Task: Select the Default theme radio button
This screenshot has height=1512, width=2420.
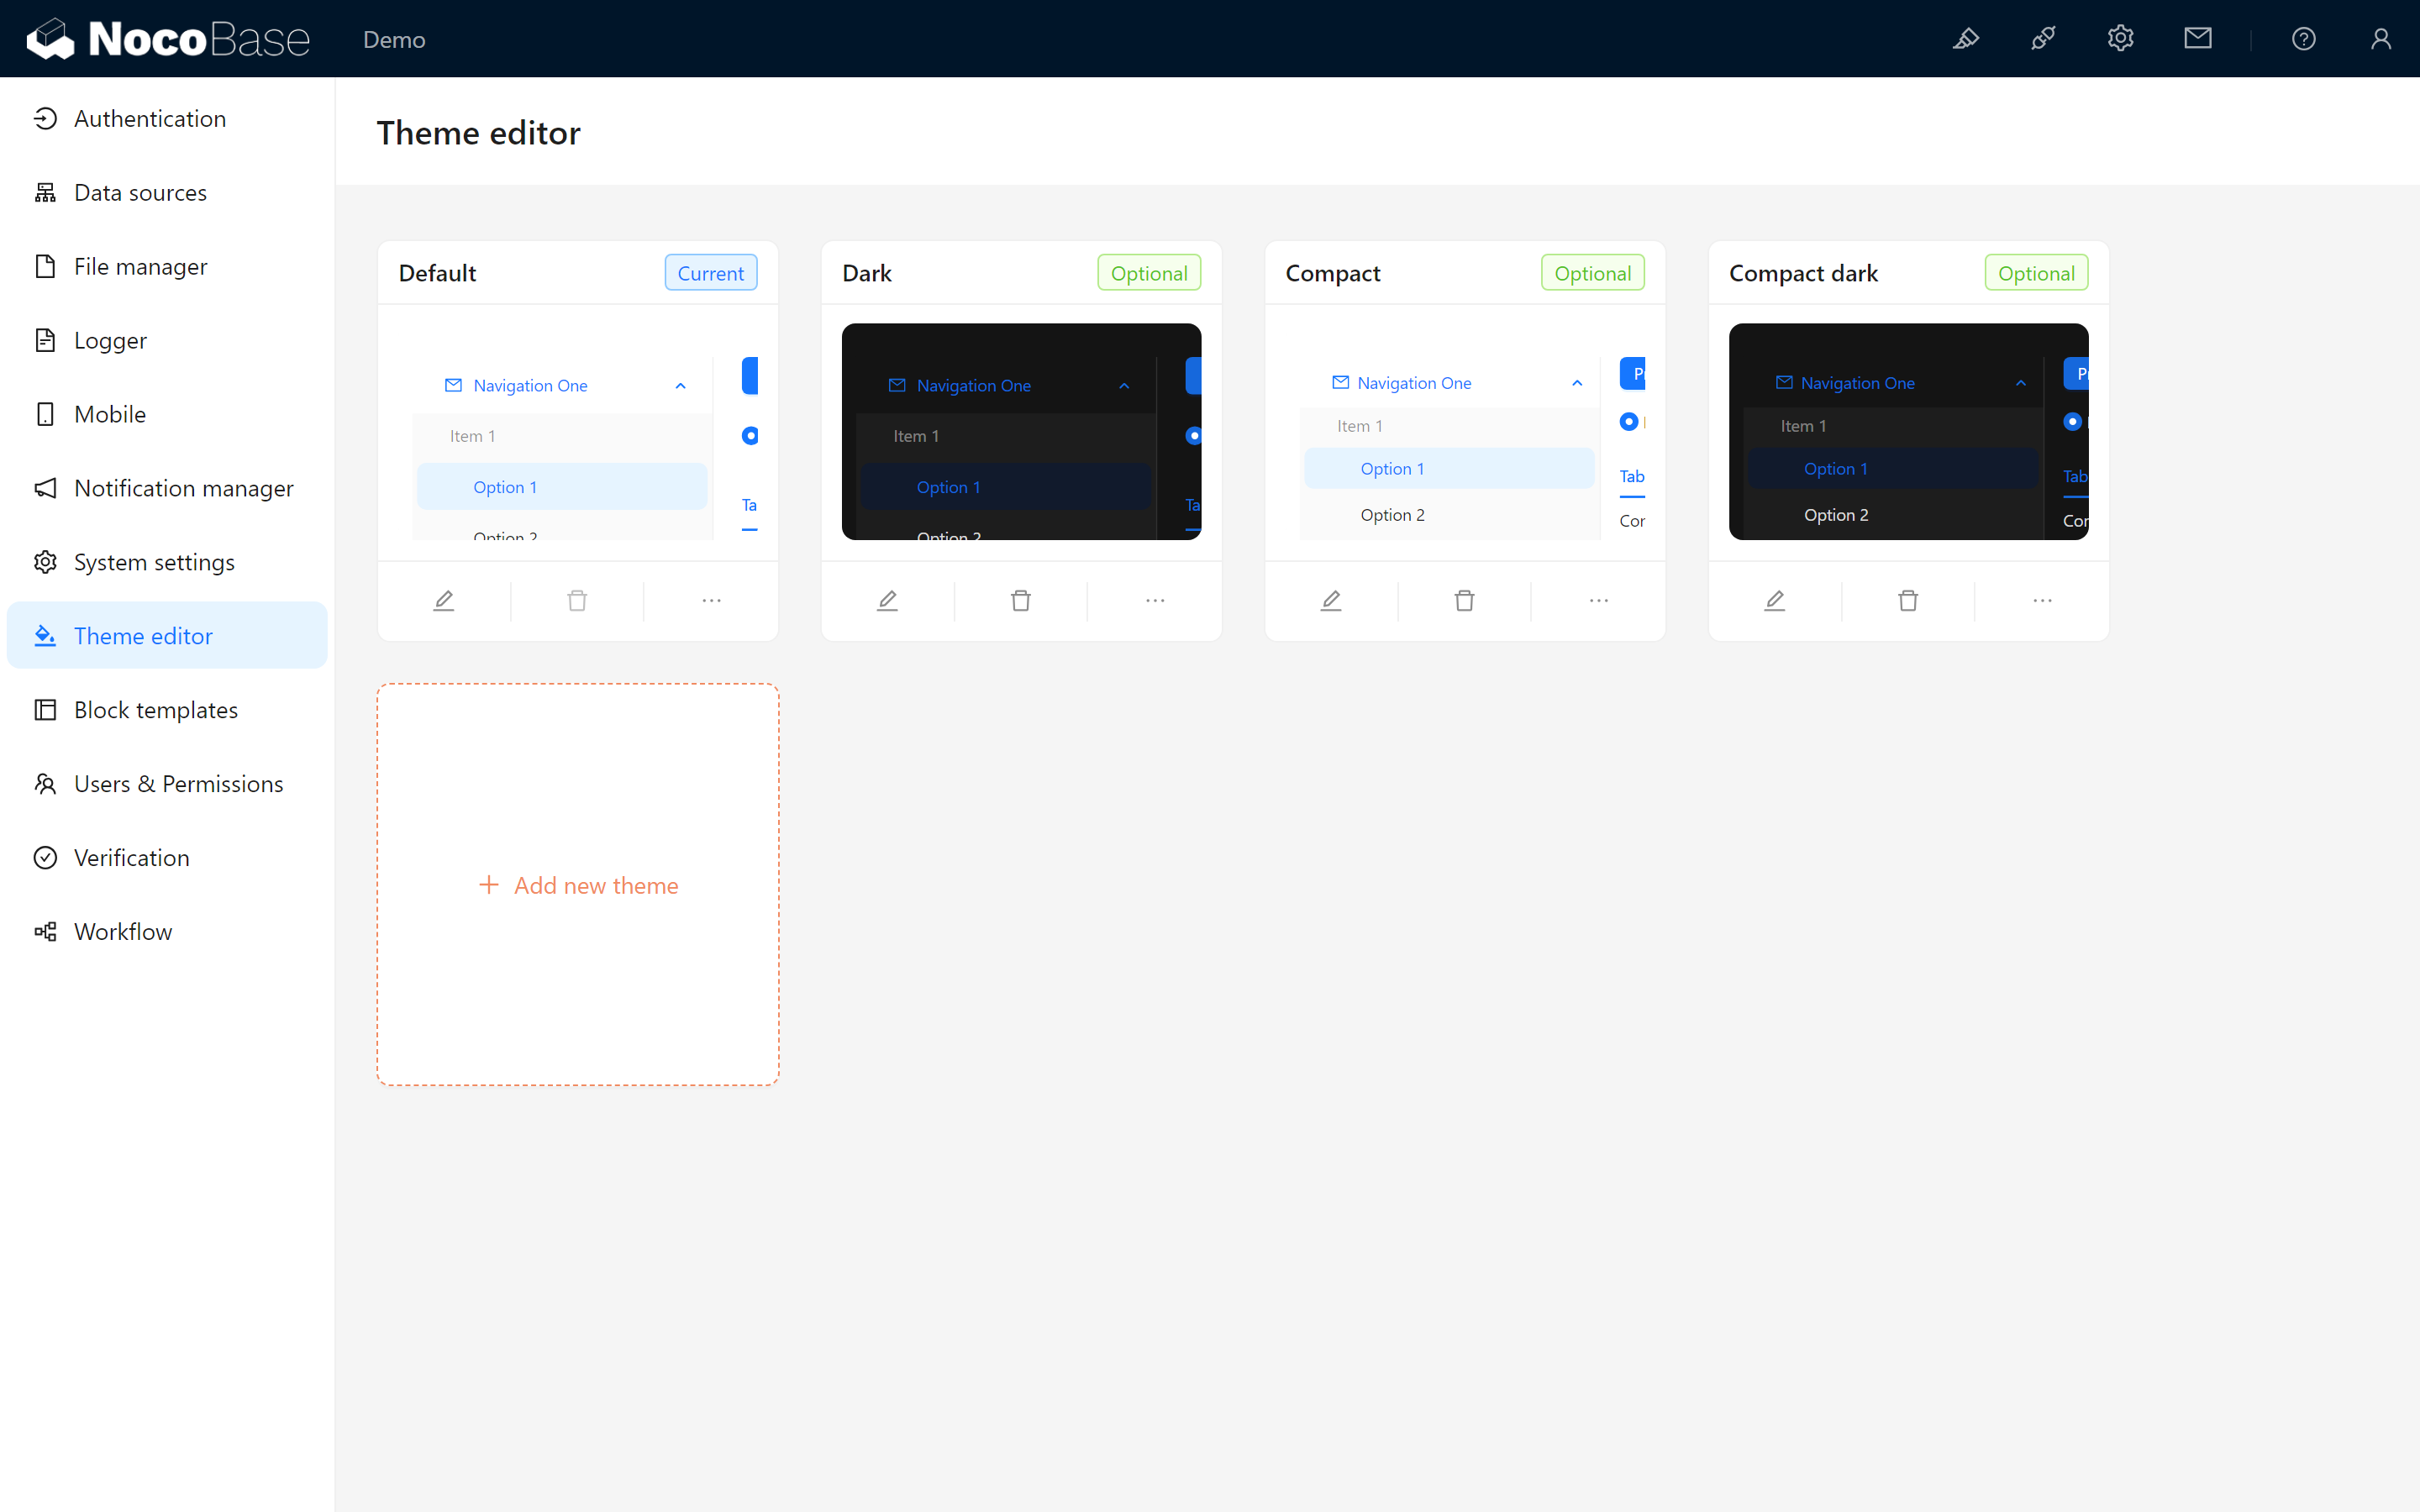Action: click(x=751, y=435)
